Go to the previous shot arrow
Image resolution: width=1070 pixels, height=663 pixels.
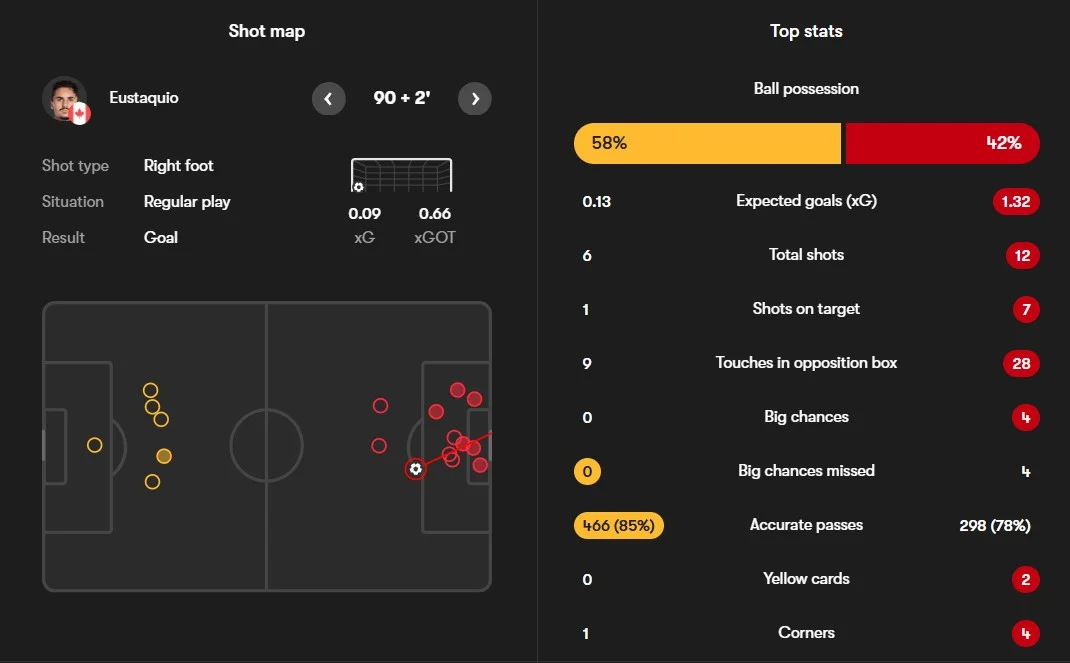328,99
